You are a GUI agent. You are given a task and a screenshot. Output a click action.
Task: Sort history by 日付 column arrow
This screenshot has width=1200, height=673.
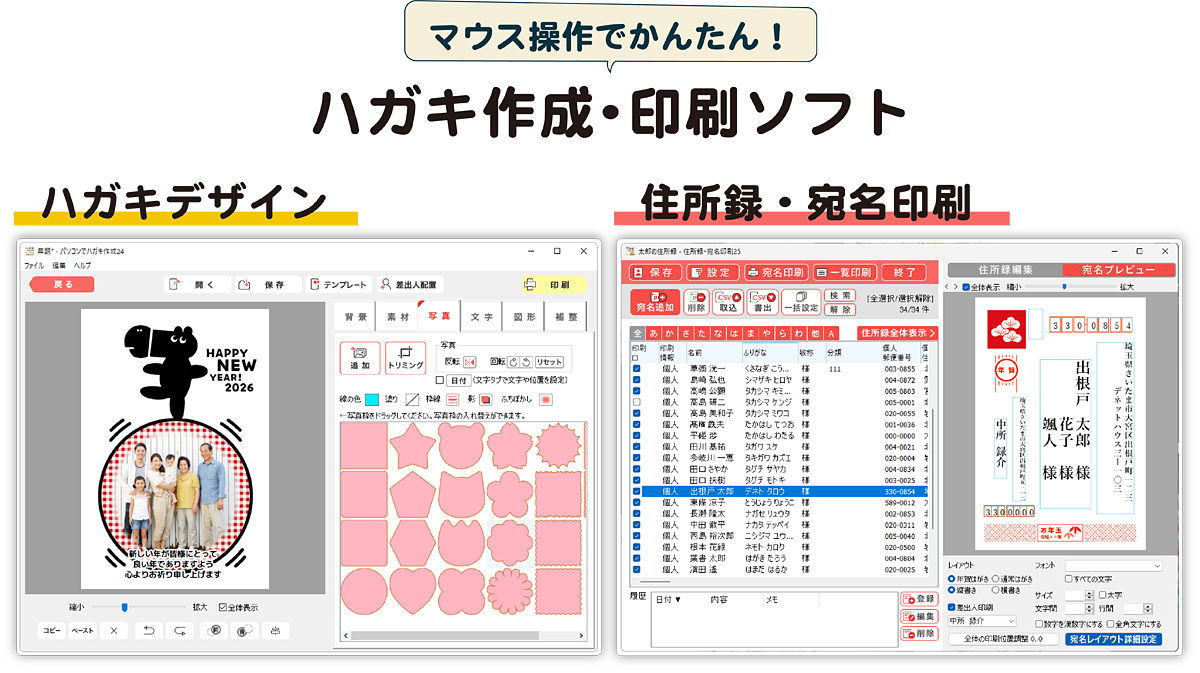[x=677, y=600]
